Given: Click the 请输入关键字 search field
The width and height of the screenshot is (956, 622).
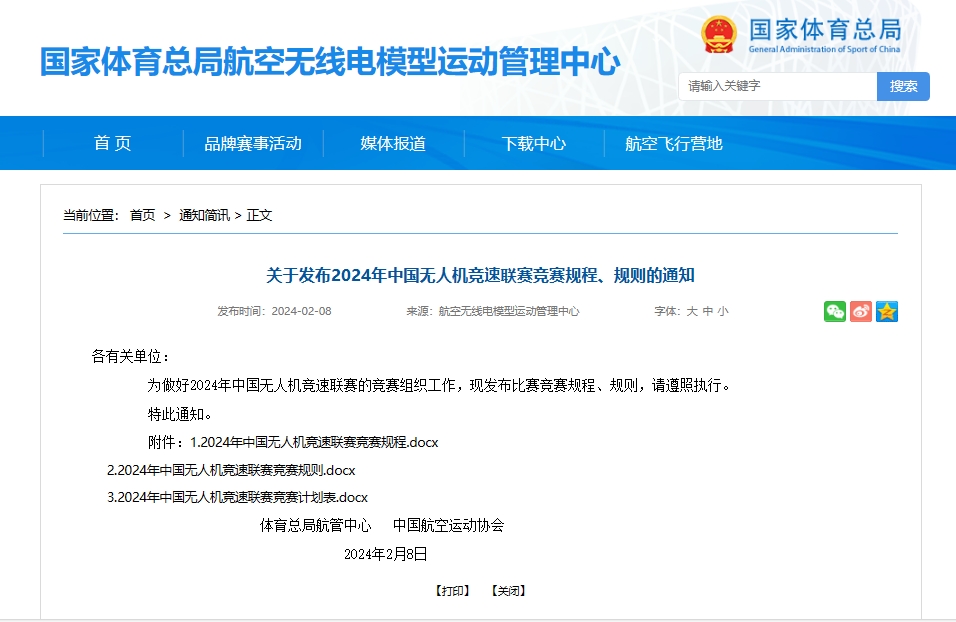Looking at the screenshot, I should click(x=778, y=86).
